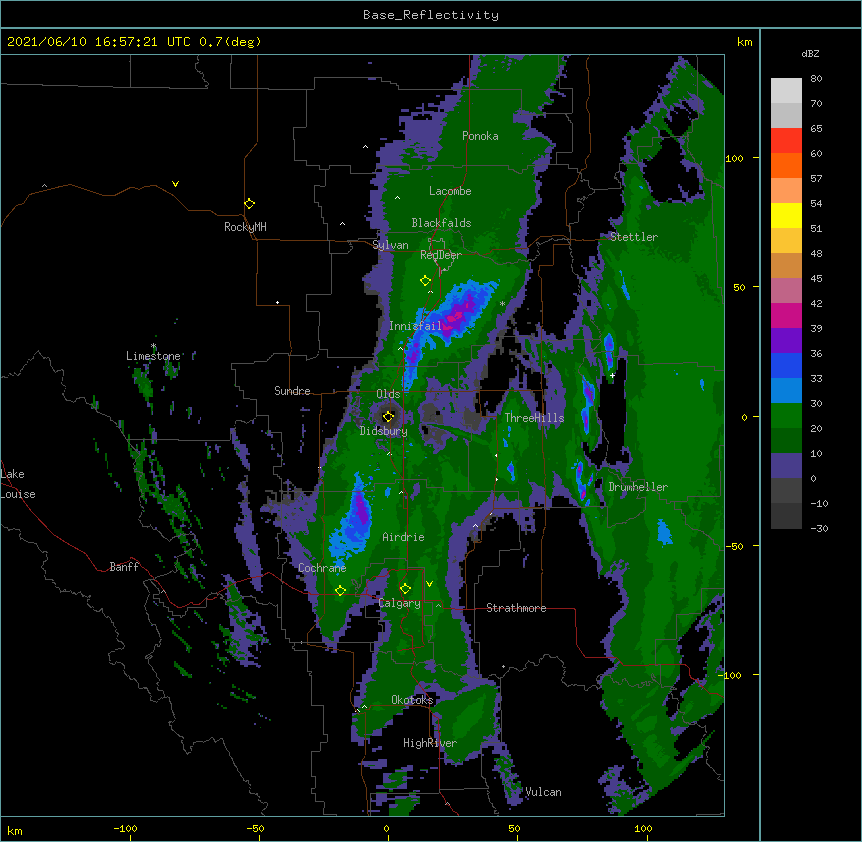Click the Calgary city label
The height and width of the screenshot is (842, 862).
click(x=400, y=603)
